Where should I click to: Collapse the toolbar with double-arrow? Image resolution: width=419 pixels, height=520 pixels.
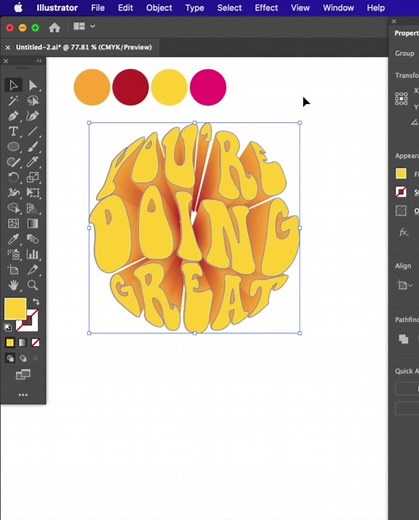pos(39,61)
